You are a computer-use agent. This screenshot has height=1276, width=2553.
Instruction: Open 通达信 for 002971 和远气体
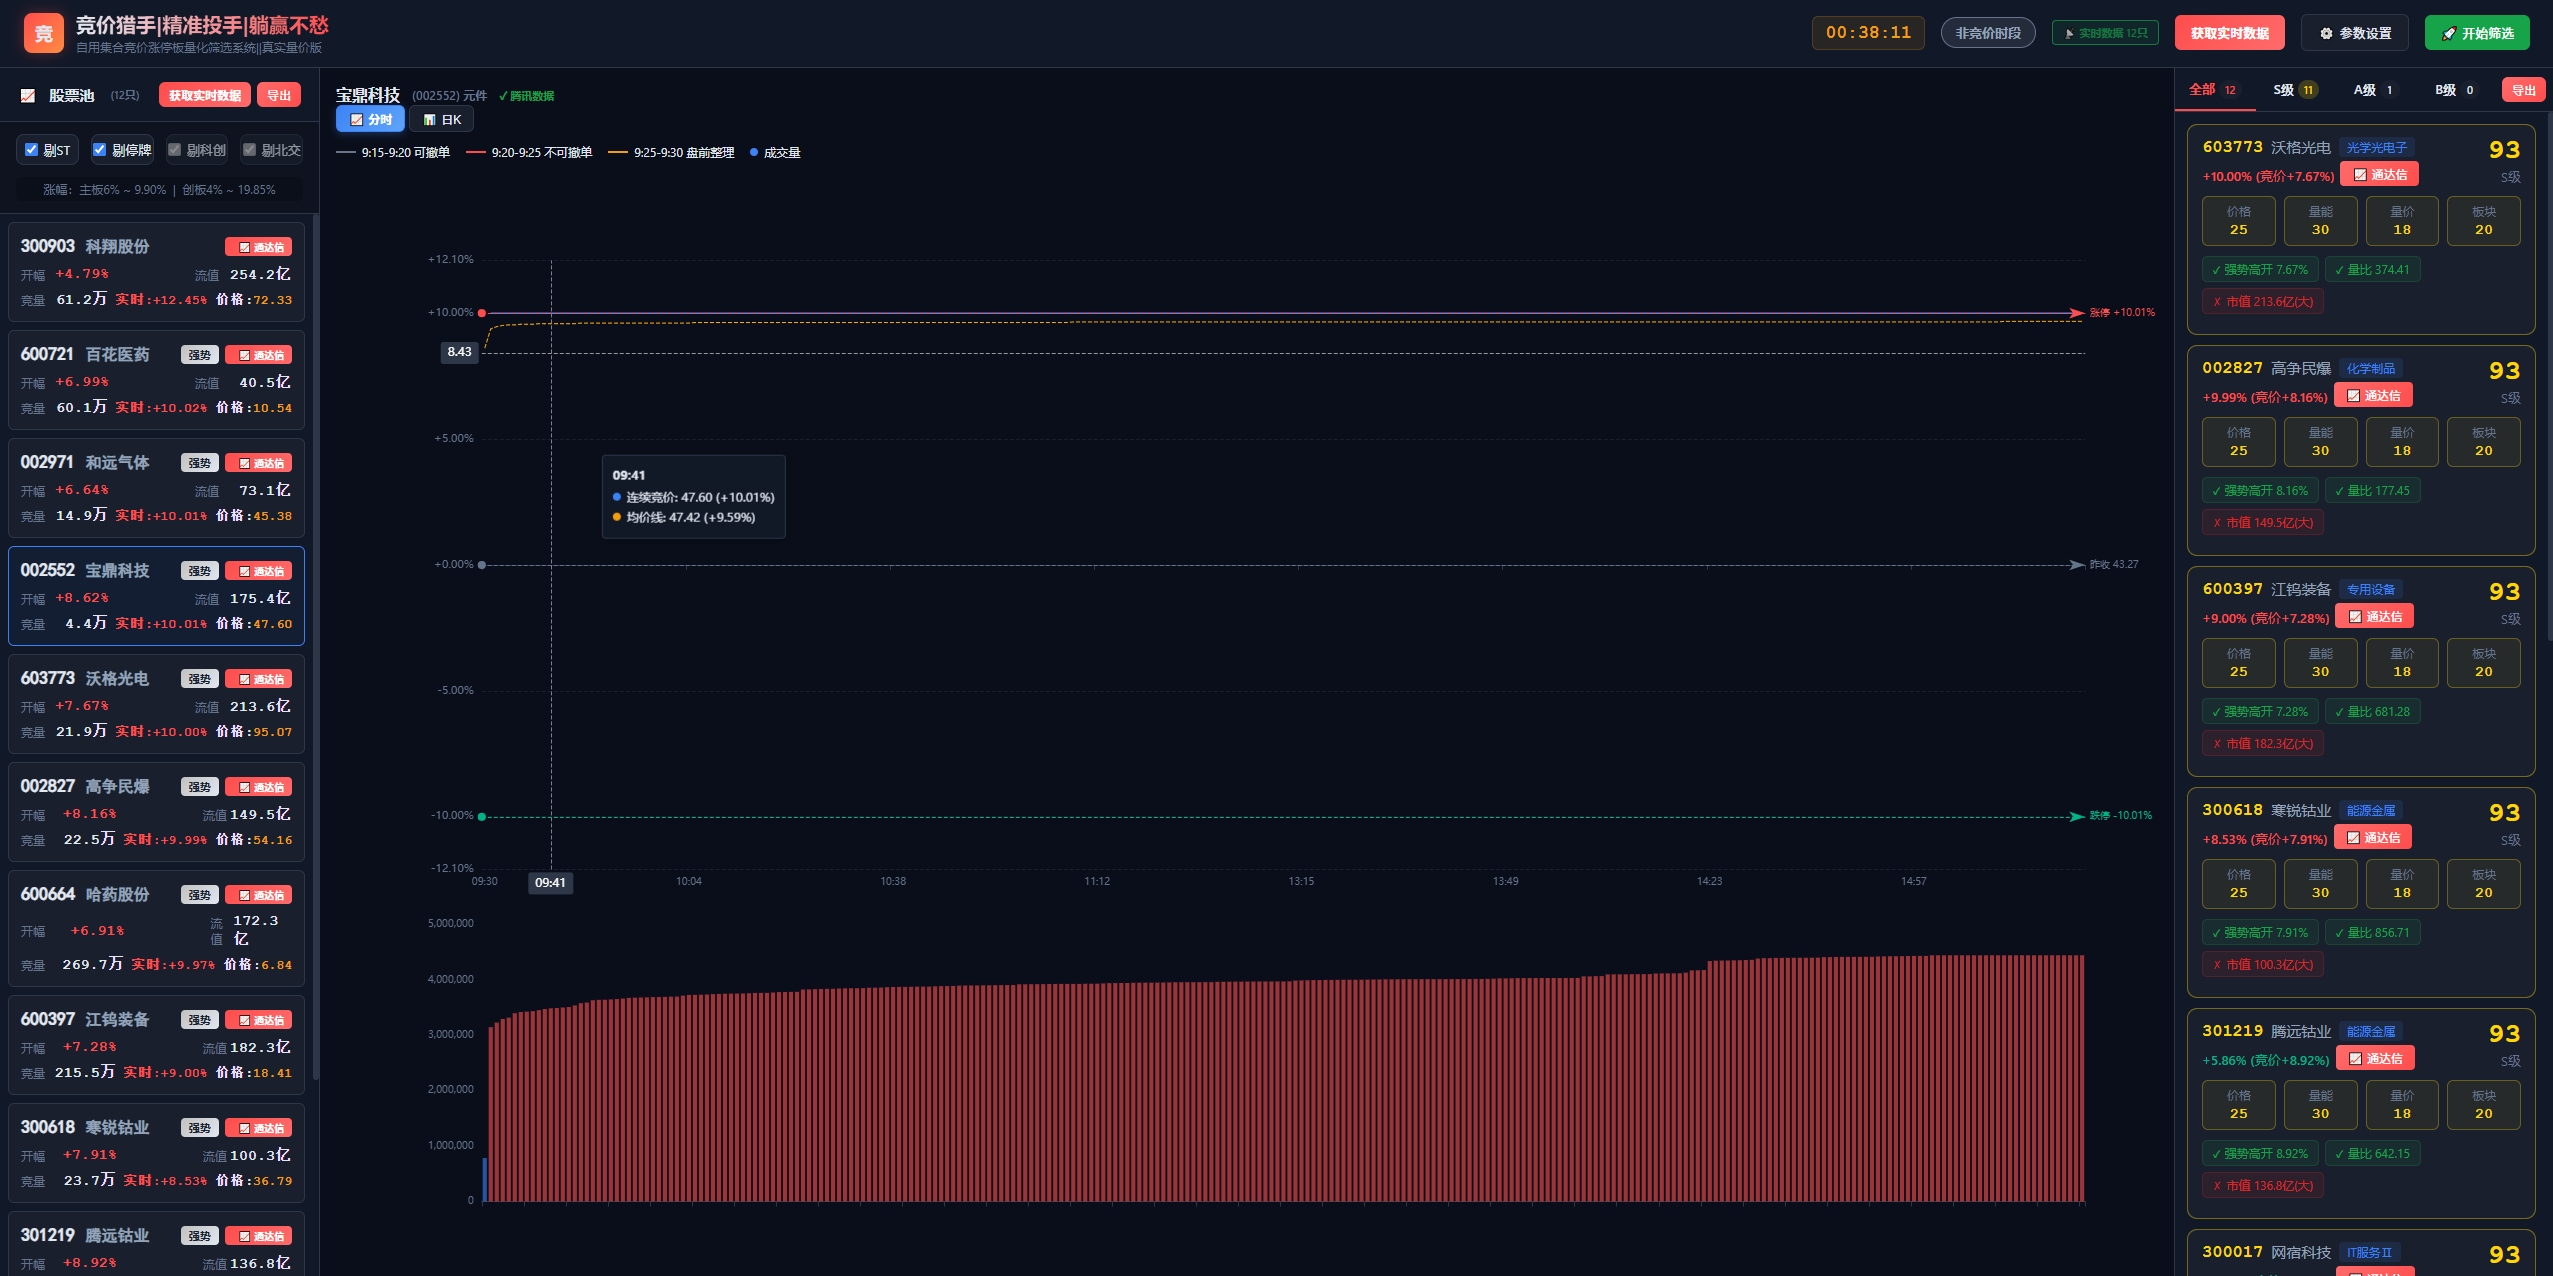click(x=258, y=463)
